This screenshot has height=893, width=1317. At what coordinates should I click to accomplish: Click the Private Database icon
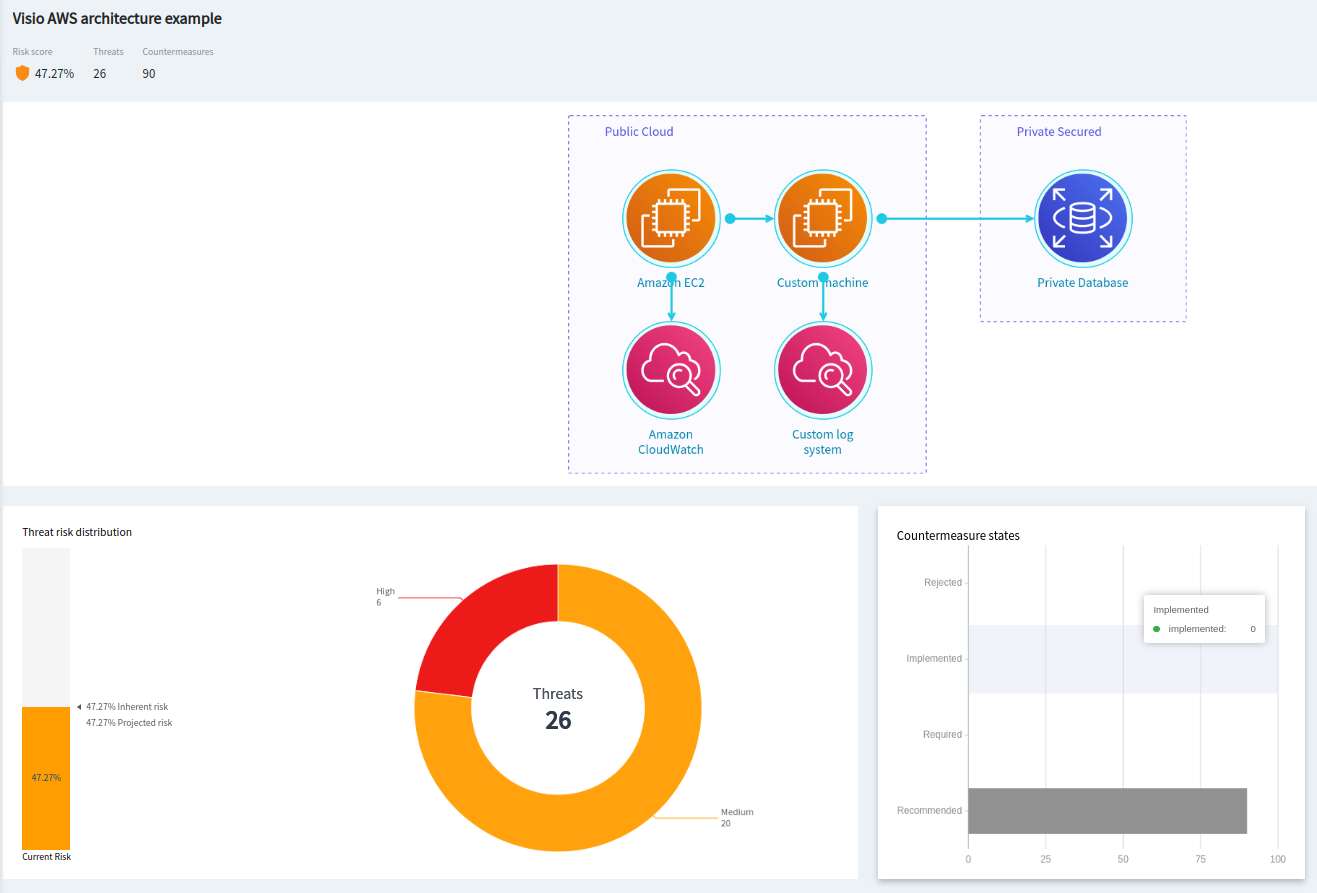1082,219
